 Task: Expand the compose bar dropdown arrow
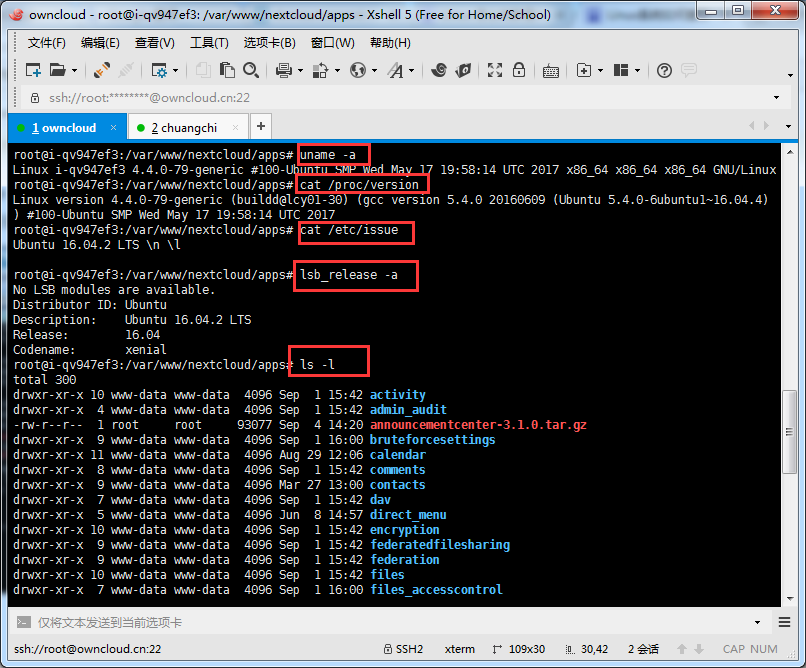coord(757,623)
